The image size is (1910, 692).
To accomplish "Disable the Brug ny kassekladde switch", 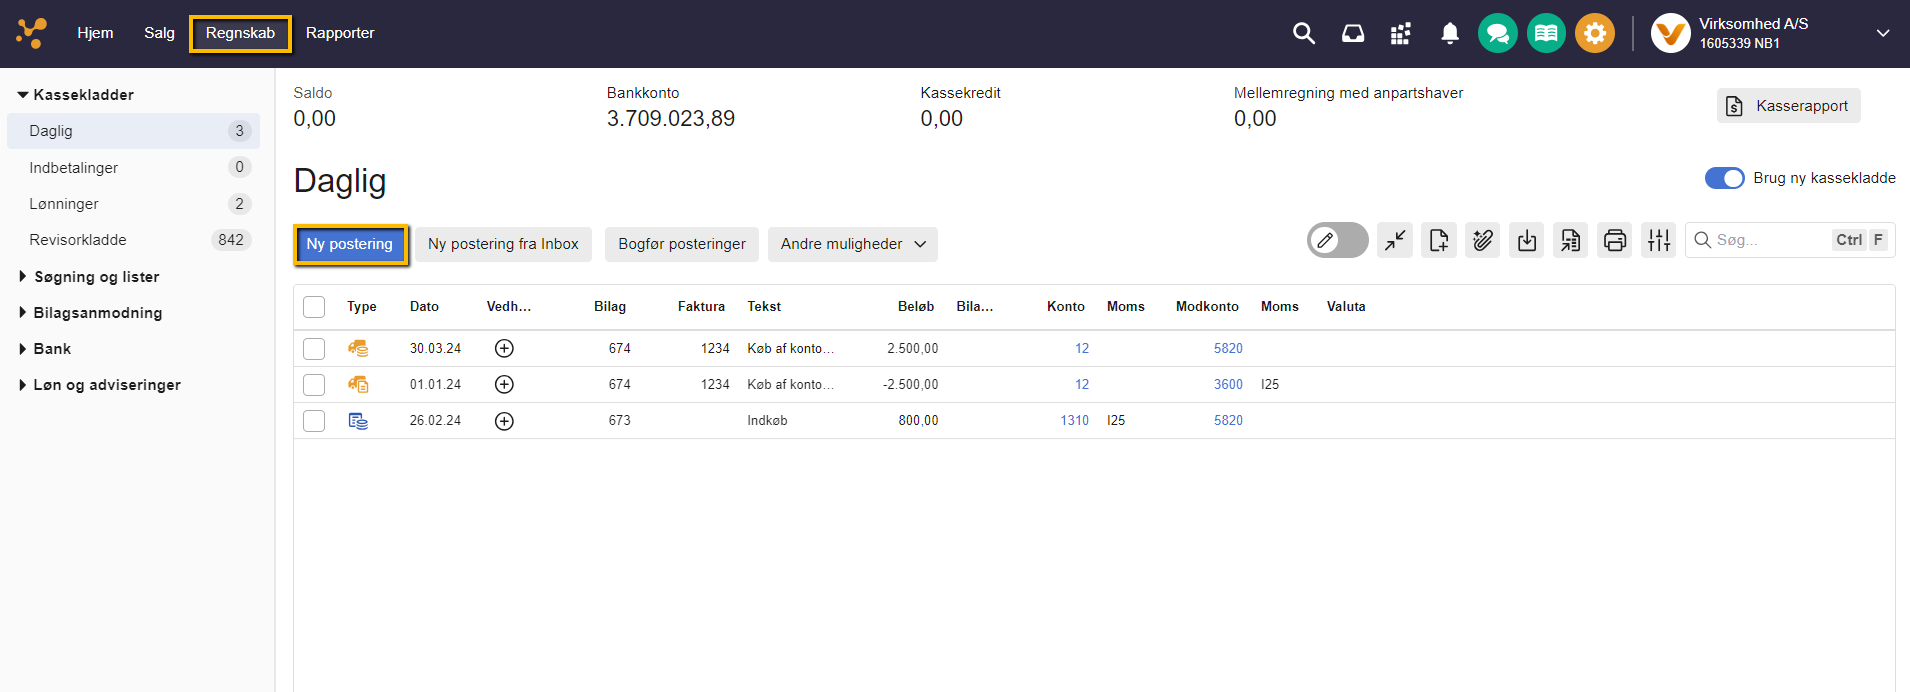I will tap(1724, 178).
